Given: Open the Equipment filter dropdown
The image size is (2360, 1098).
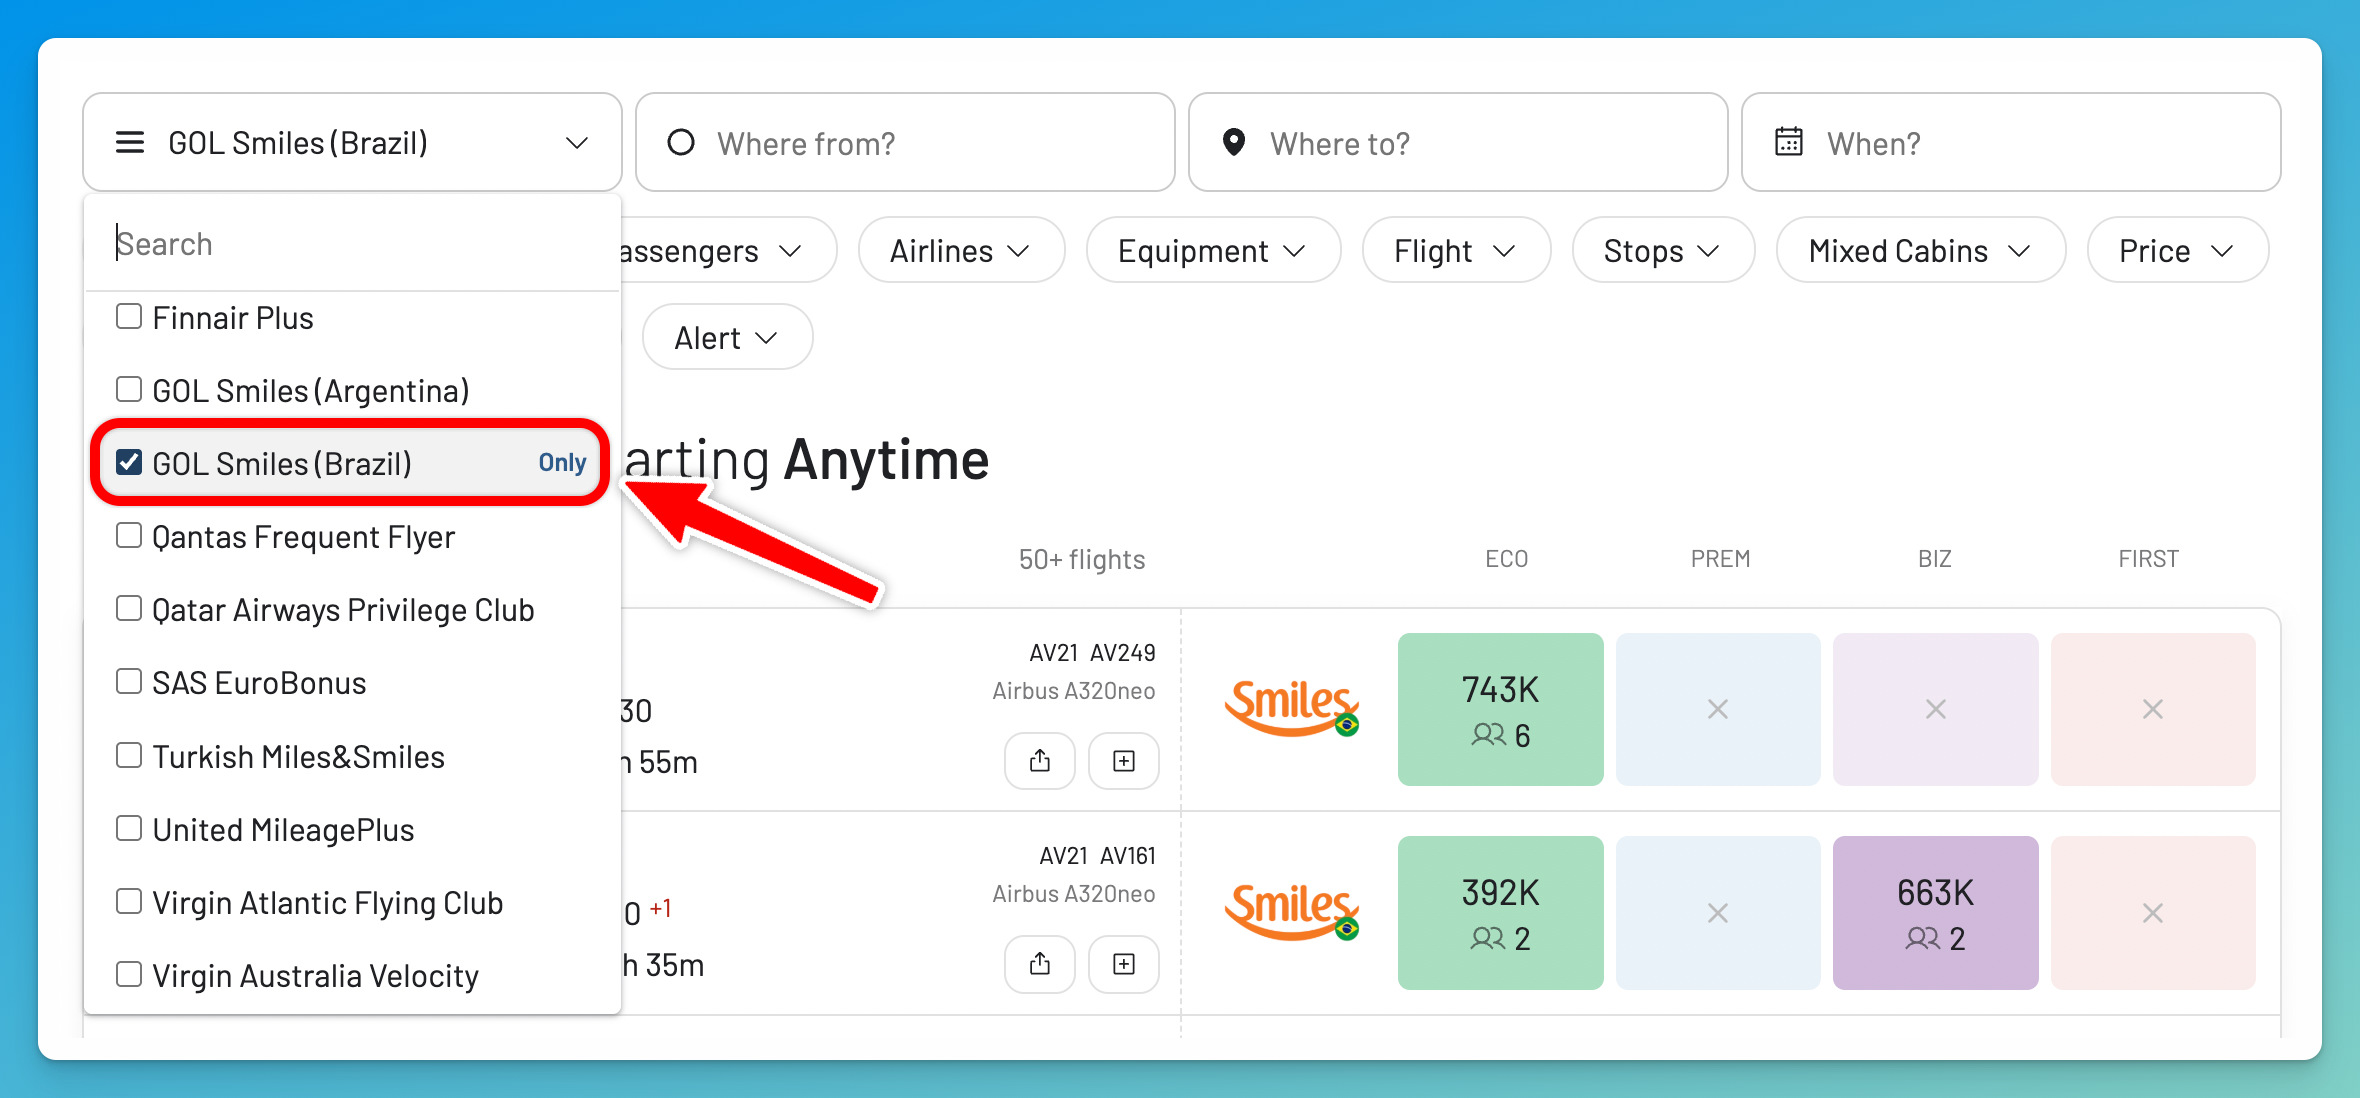Looking at the screenshot, I should pos(1213,250).
